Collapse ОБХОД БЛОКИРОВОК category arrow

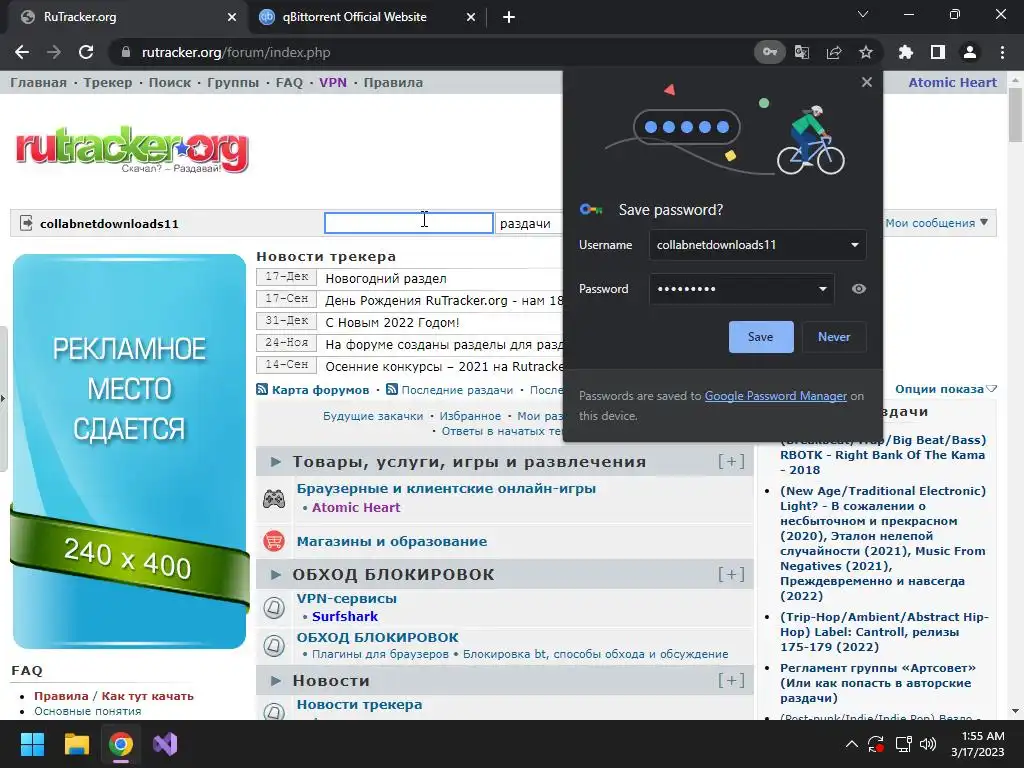click(276, 575)
